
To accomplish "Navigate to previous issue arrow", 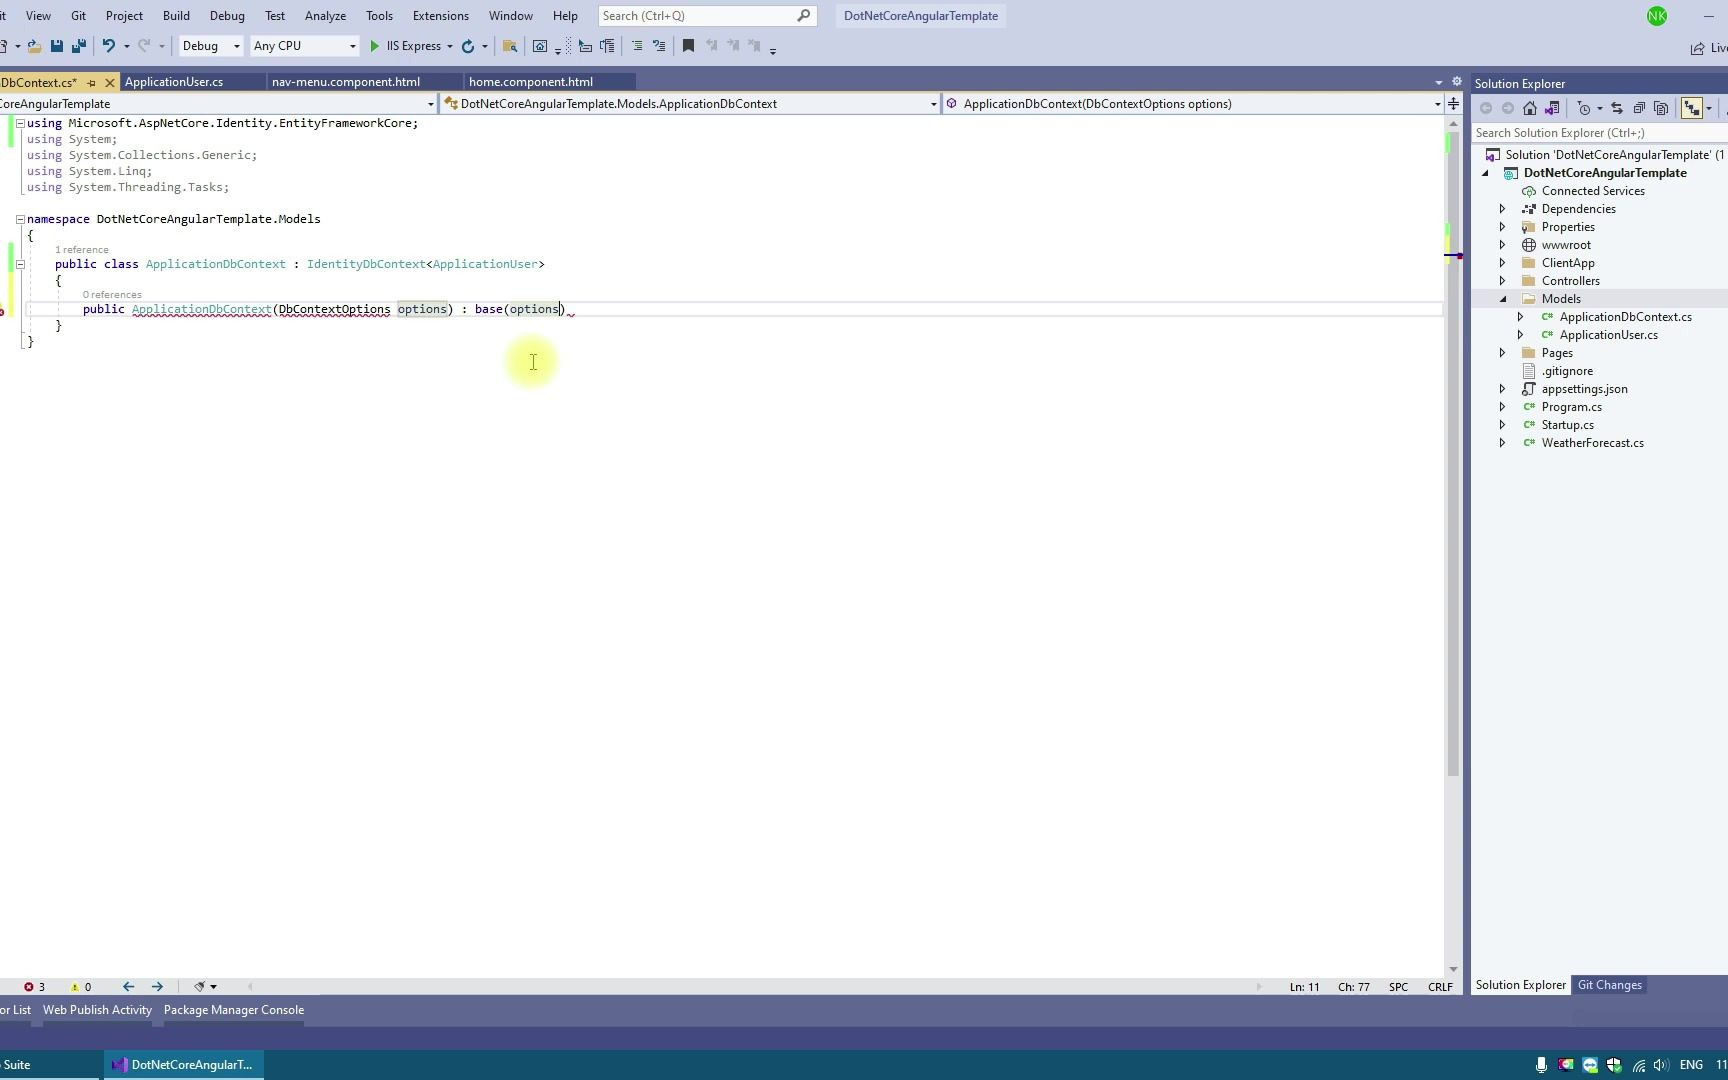I will pos(128,987).
